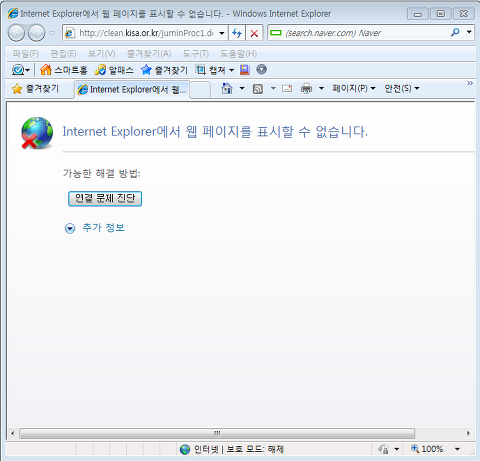The height and width of the screenshot is (461, 480).
Task: Click the 100% zoom level button
Action: click(x=427, y=449)
